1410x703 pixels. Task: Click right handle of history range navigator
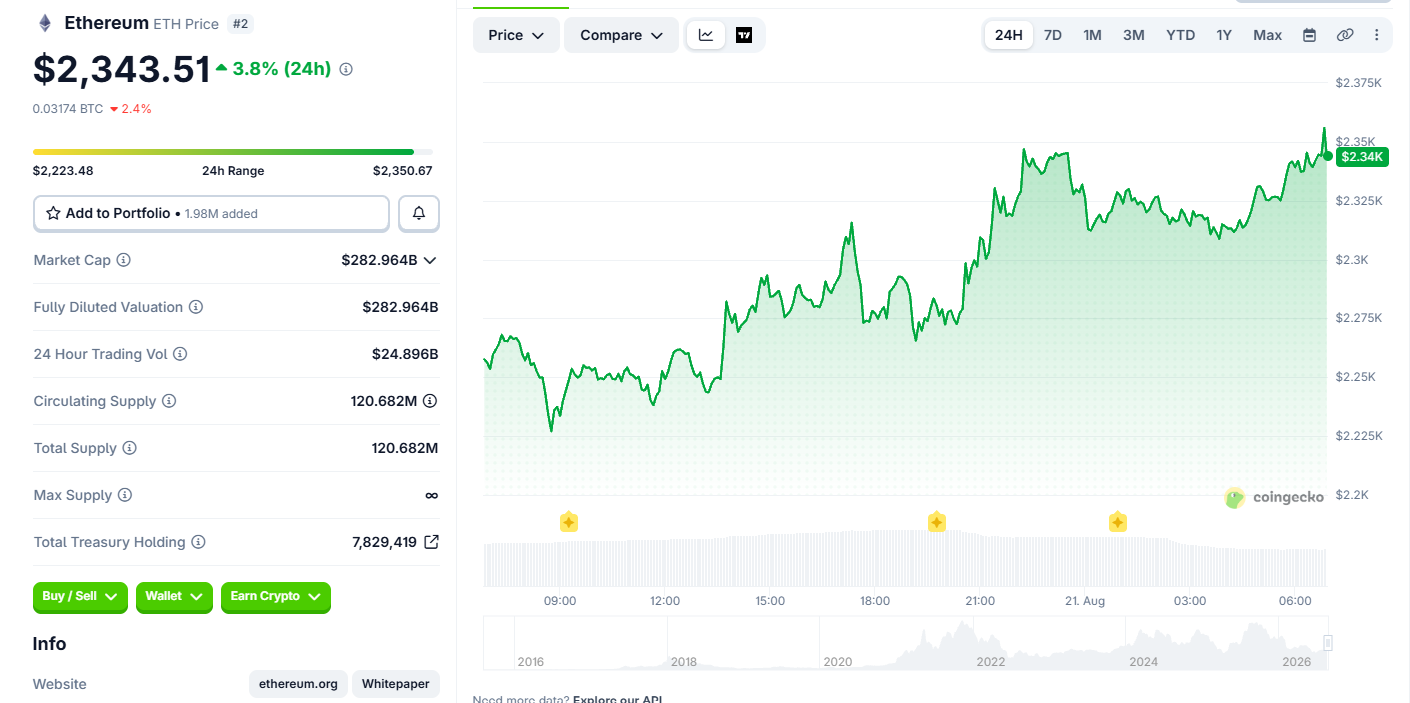tap(1328, 642)
